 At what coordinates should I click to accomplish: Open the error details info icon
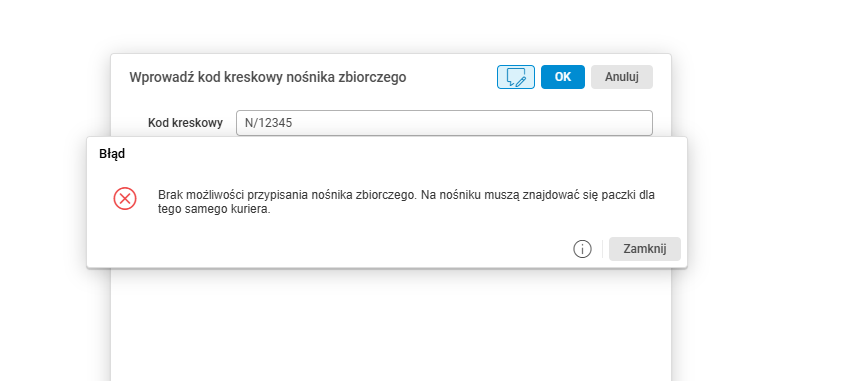582,249
